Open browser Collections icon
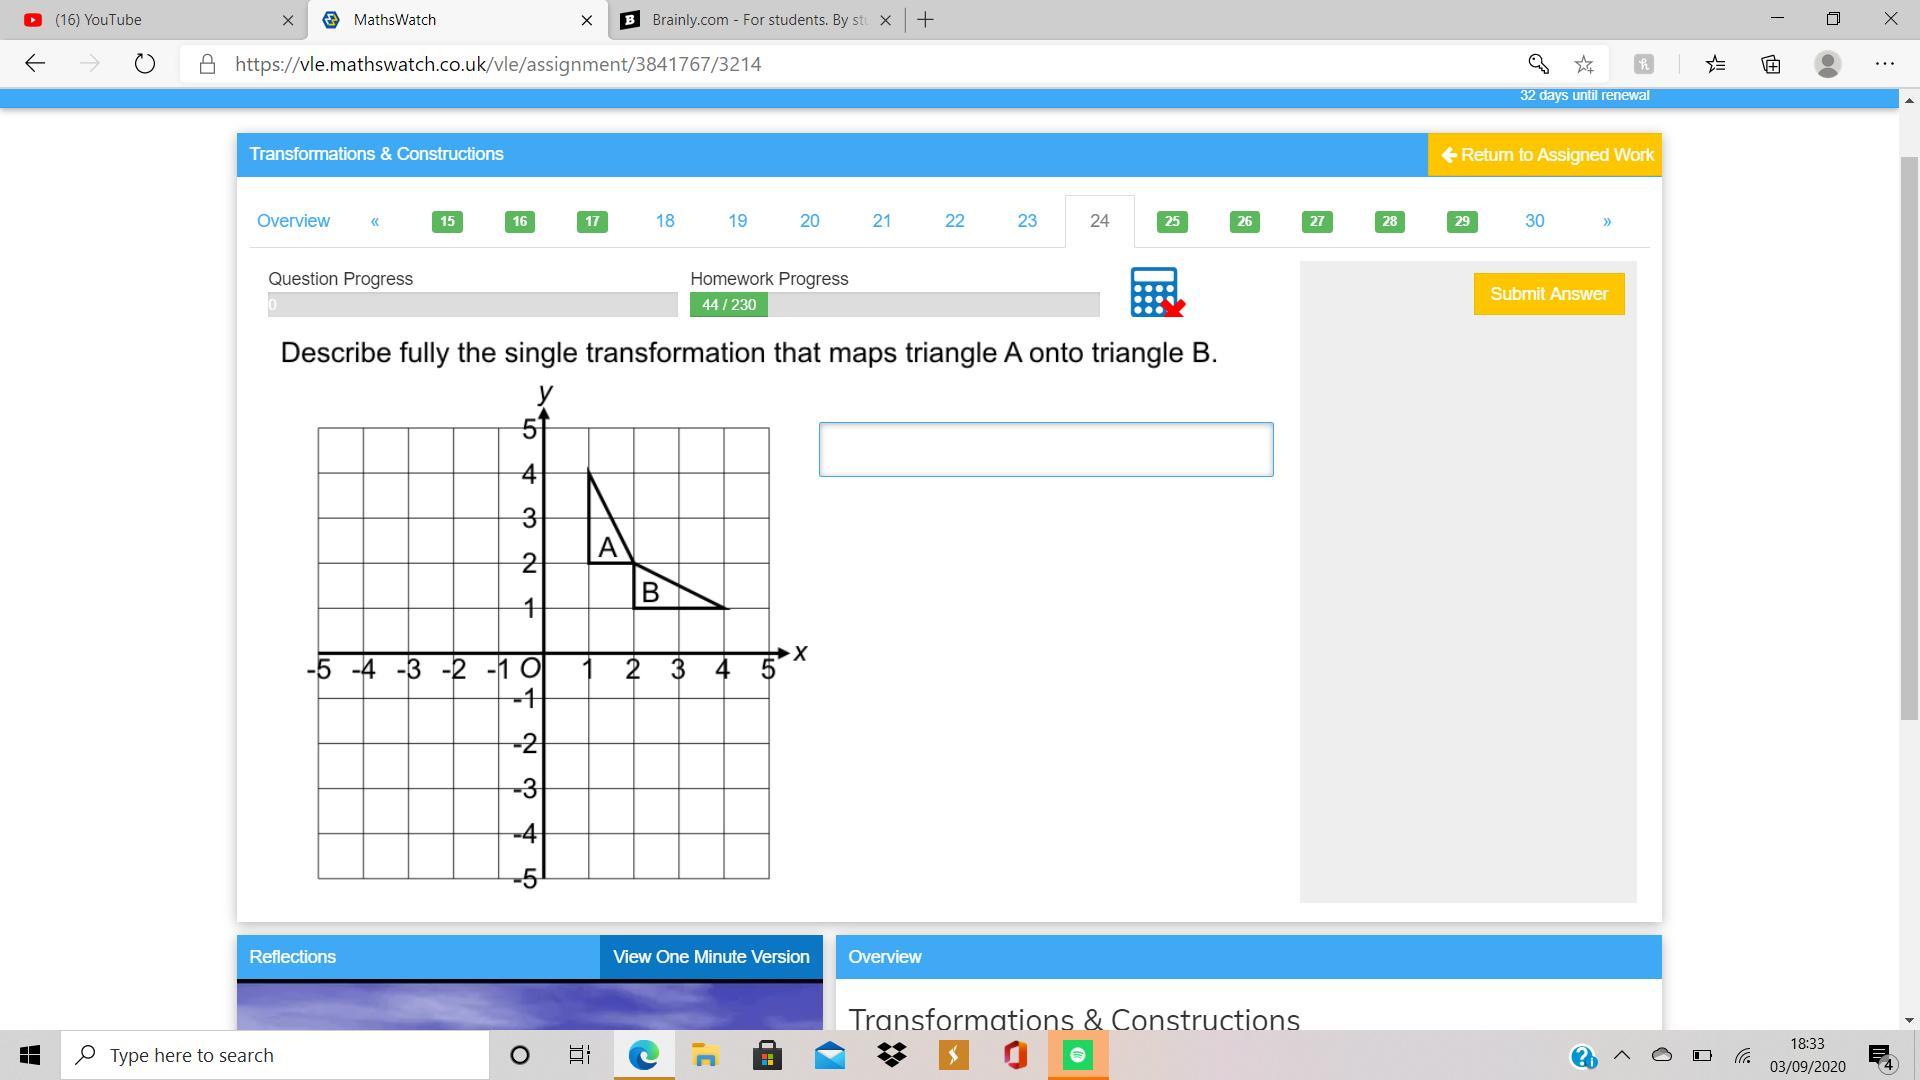Image resolution: width=1920 pixels, height=1080 pixels. coord(1771,64)
